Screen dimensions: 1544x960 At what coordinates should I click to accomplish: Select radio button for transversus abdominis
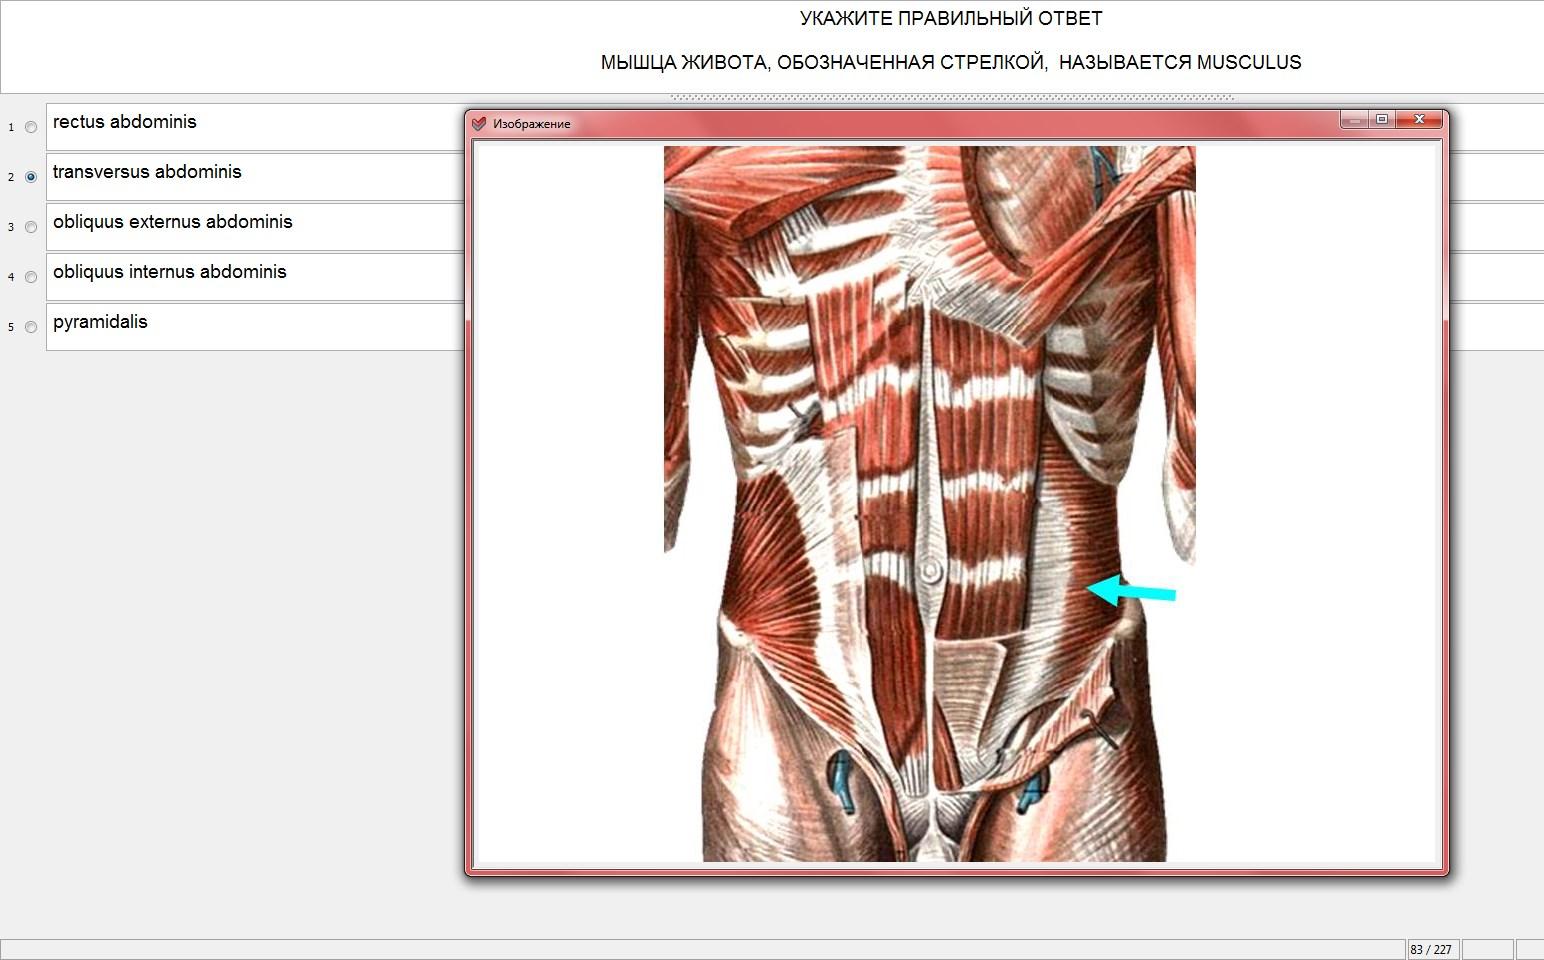pyautogui.click(x=31, y=177)
